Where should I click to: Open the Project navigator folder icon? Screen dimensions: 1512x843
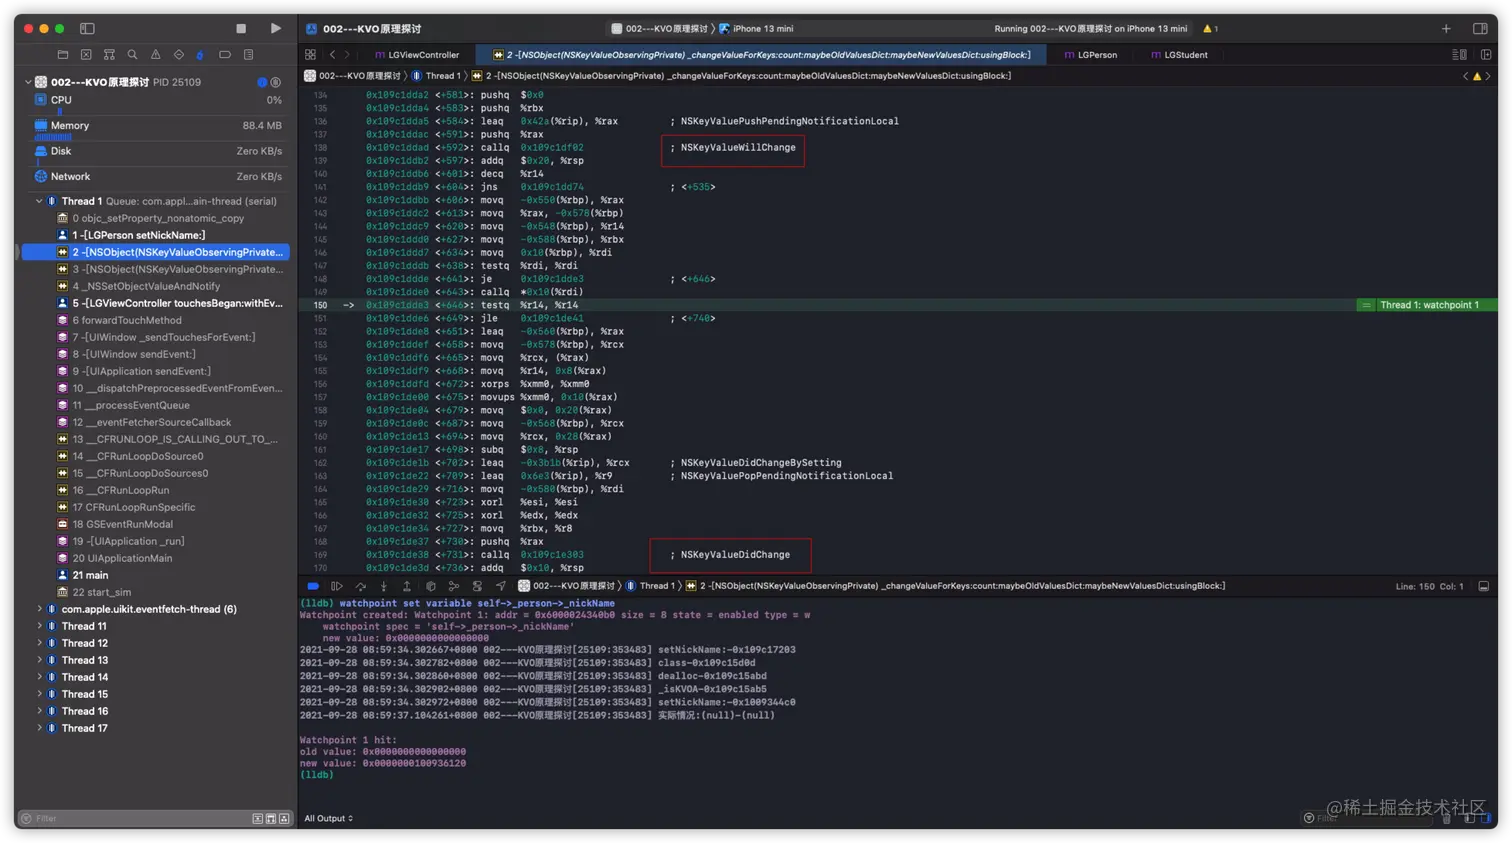pos(62,55)
